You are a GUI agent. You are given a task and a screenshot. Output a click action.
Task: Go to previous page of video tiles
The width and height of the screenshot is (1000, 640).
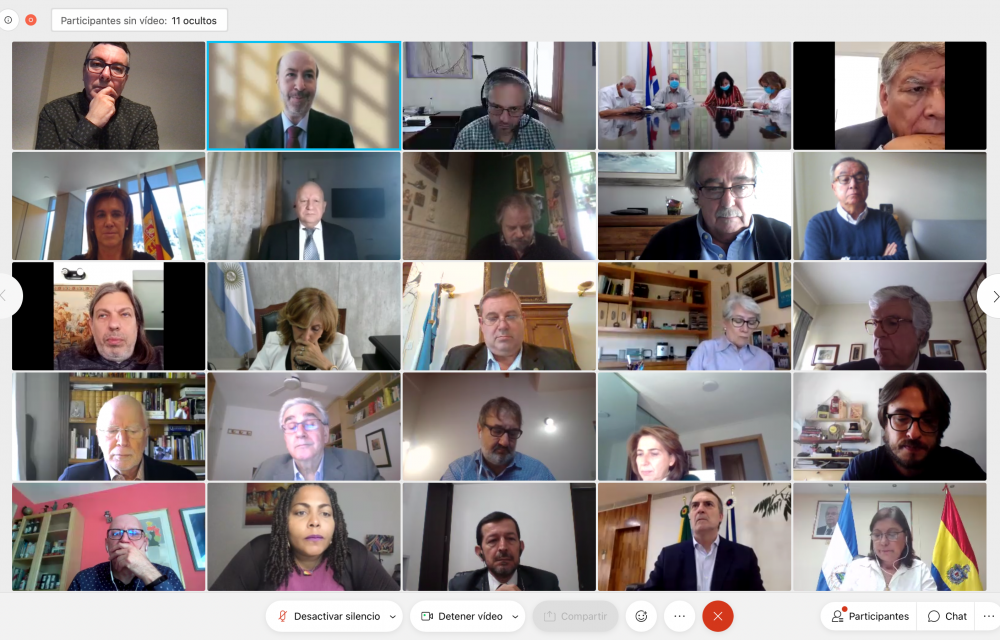coord(6,295)
